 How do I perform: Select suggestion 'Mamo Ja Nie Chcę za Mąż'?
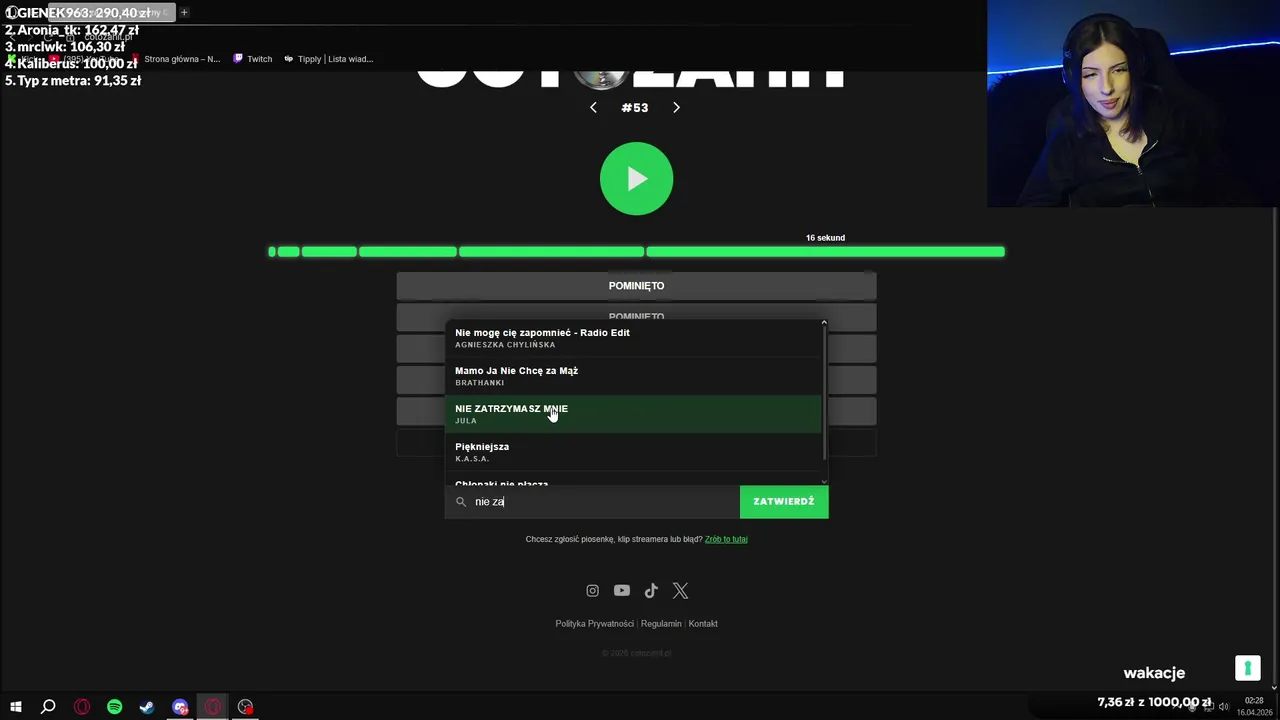point(632,376)
